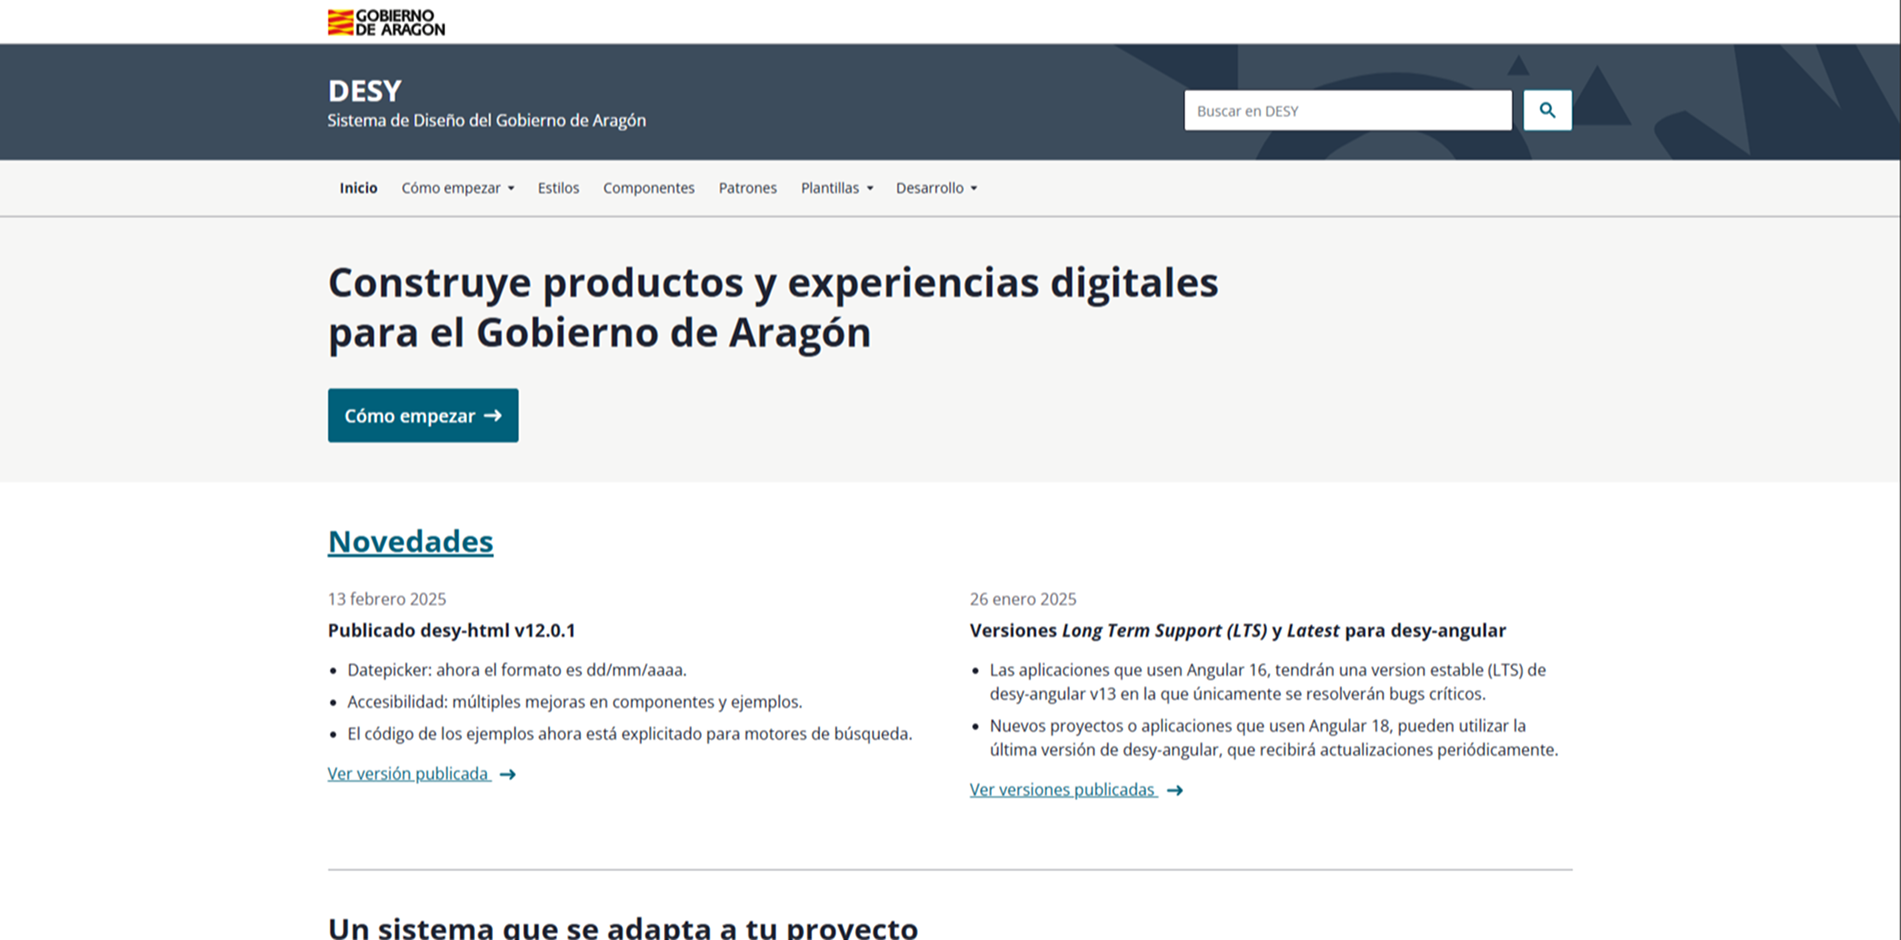Open the Estilos menu item
Screen dimensions: 1901x940
[558, 188]
